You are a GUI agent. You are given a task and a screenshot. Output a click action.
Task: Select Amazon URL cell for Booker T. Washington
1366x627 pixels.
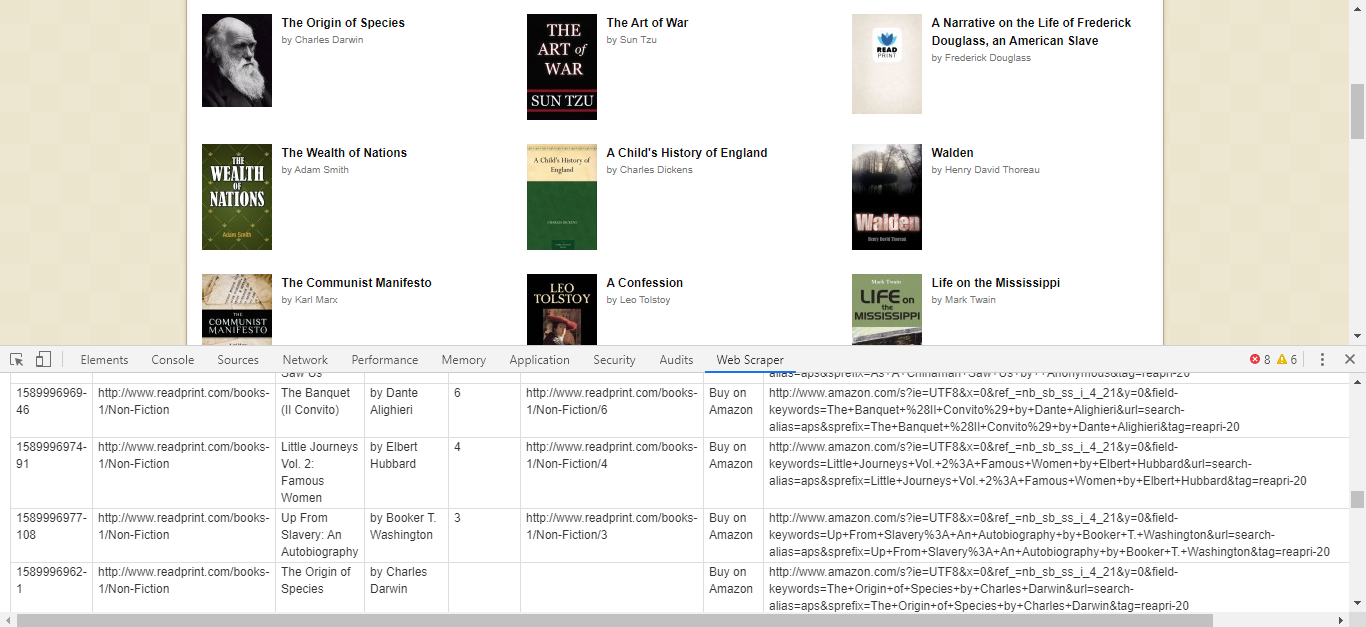1056,535
